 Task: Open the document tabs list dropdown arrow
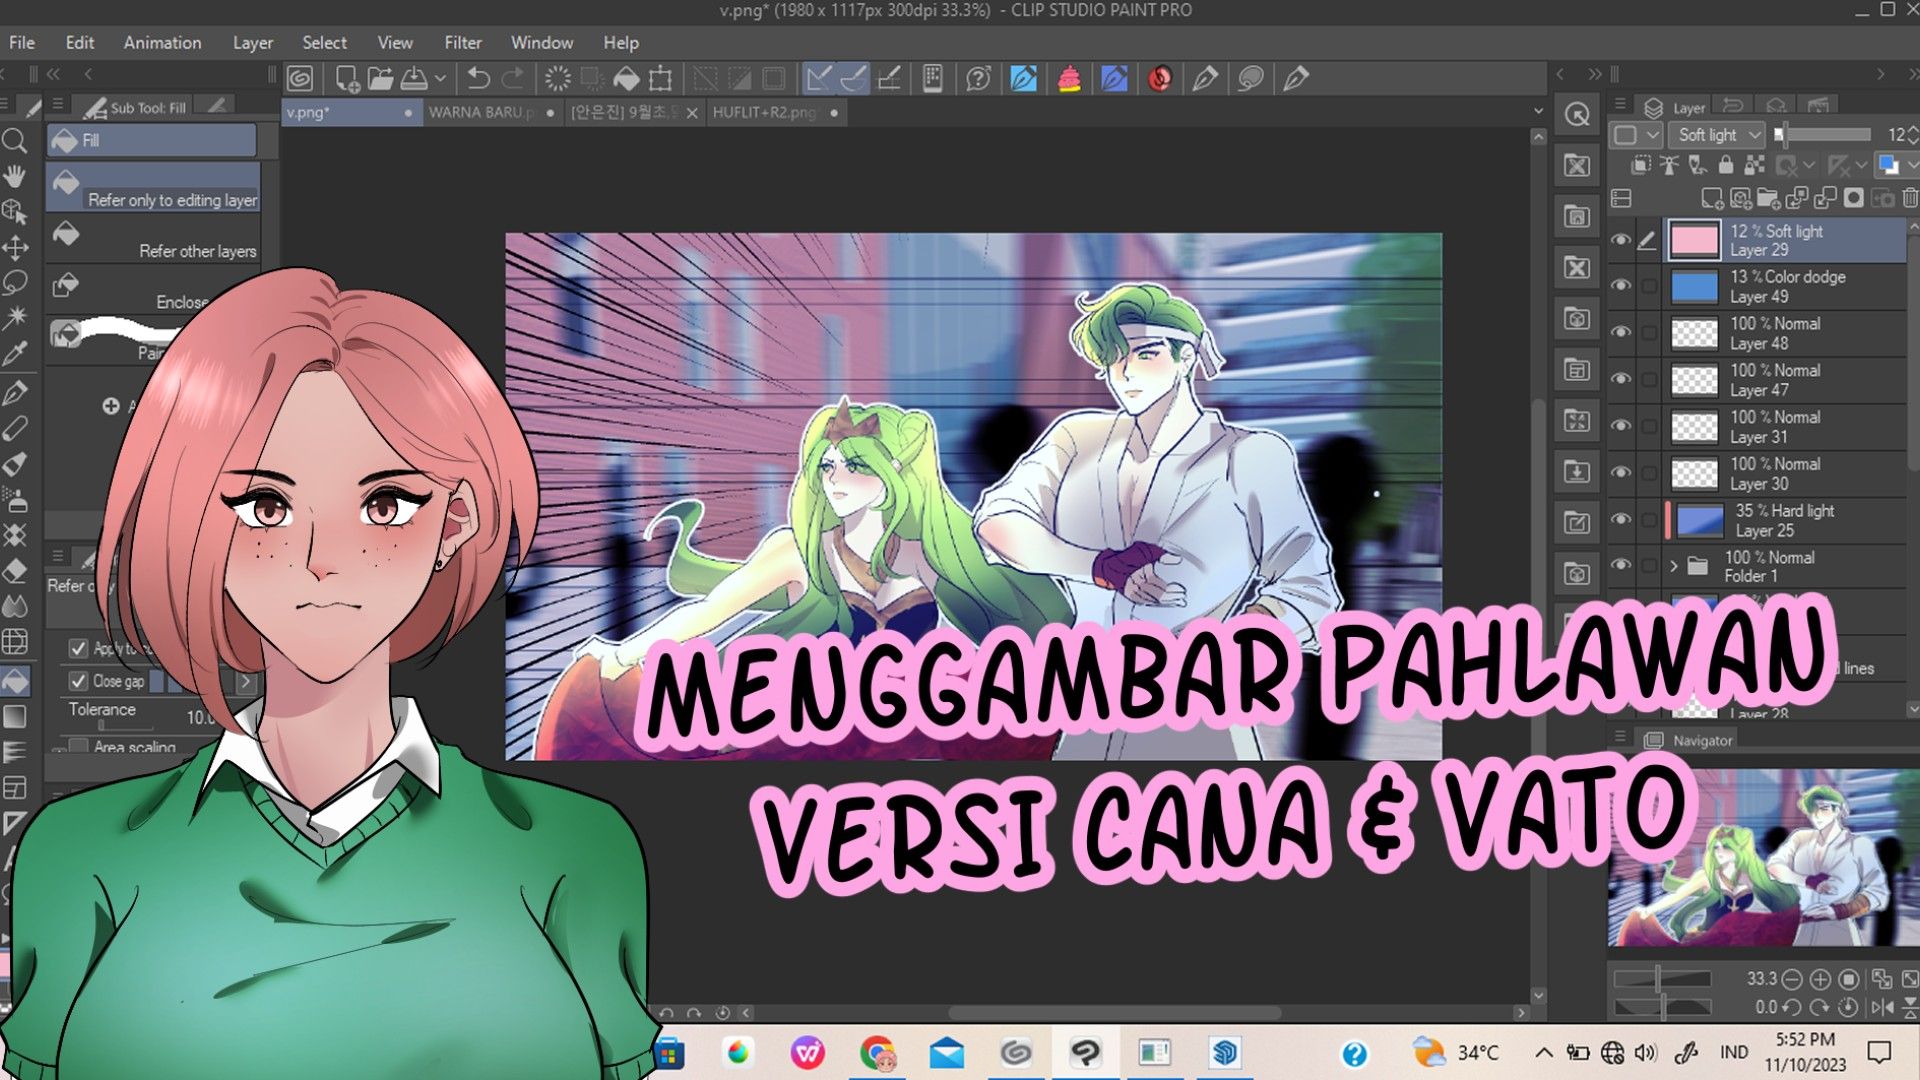click(1538, 112)
